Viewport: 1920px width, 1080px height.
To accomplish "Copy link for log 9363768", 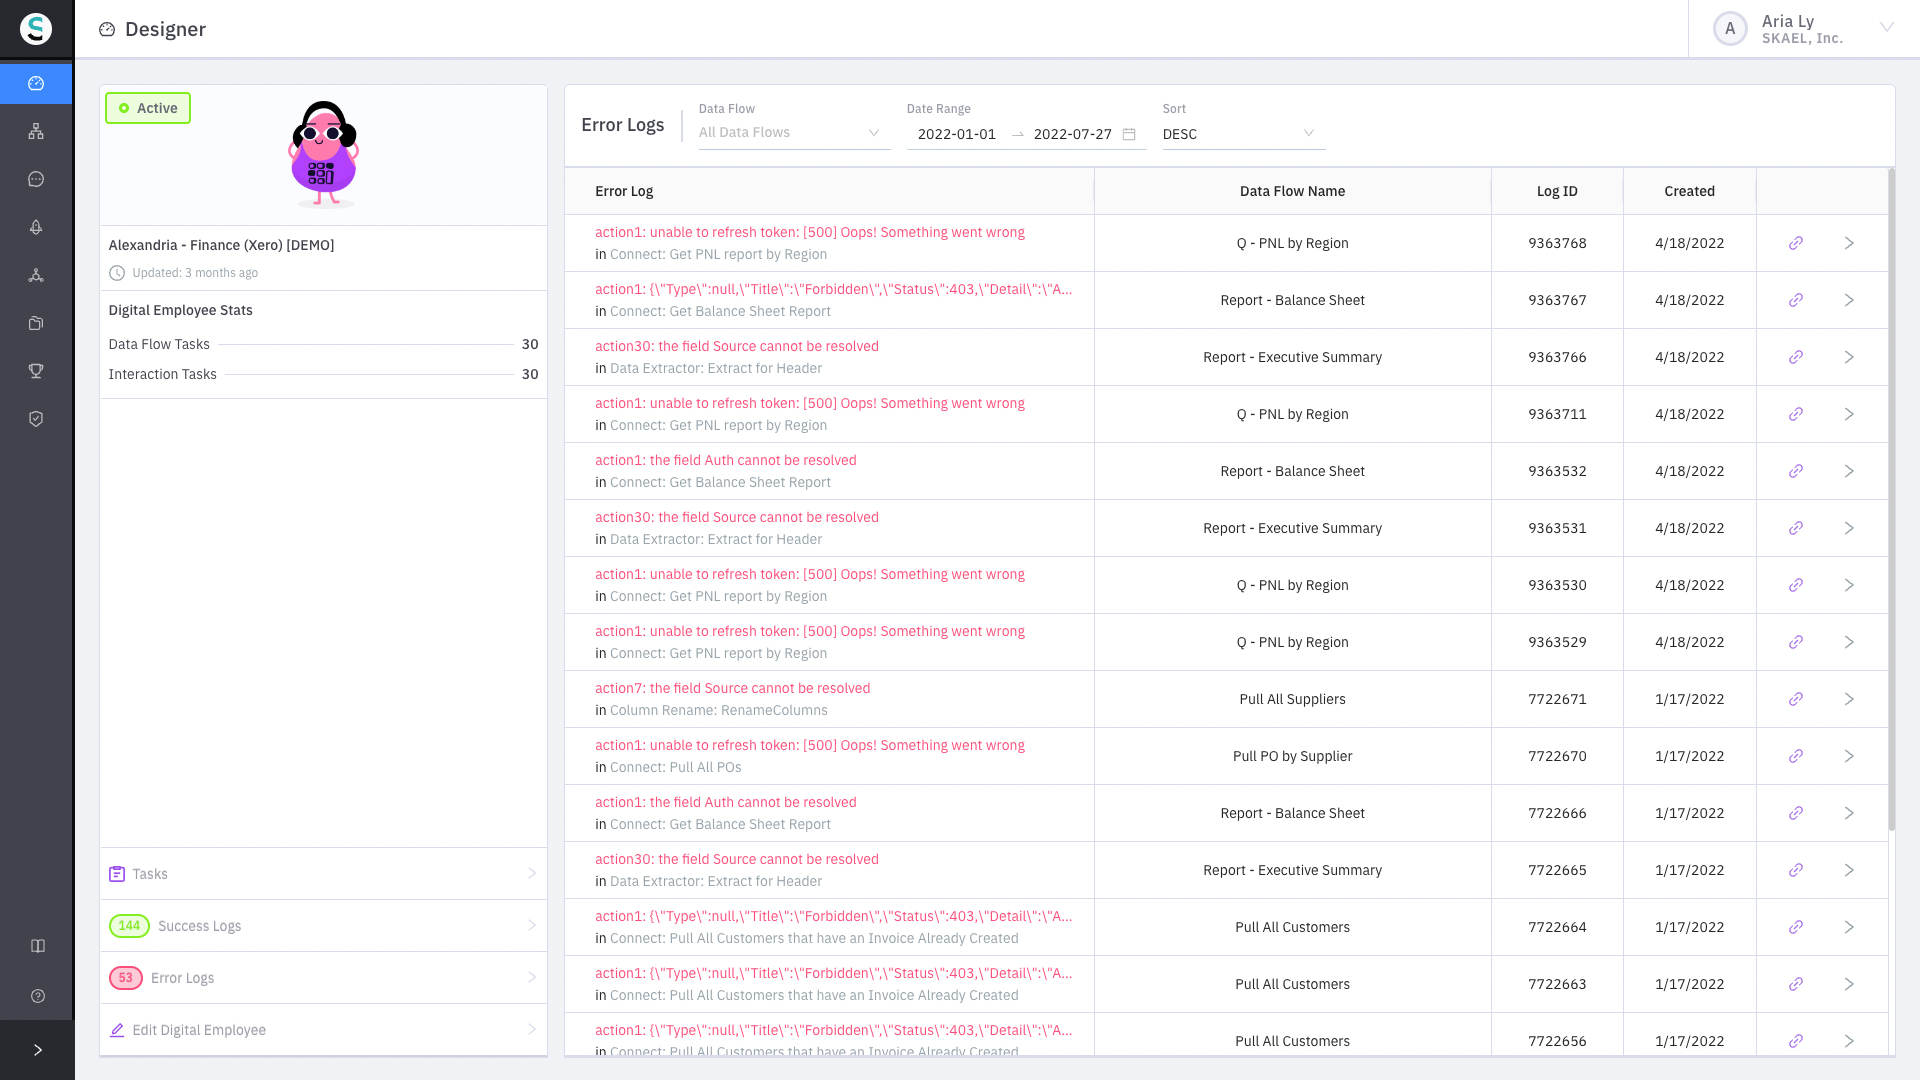I will click(x=1796, y=243).
